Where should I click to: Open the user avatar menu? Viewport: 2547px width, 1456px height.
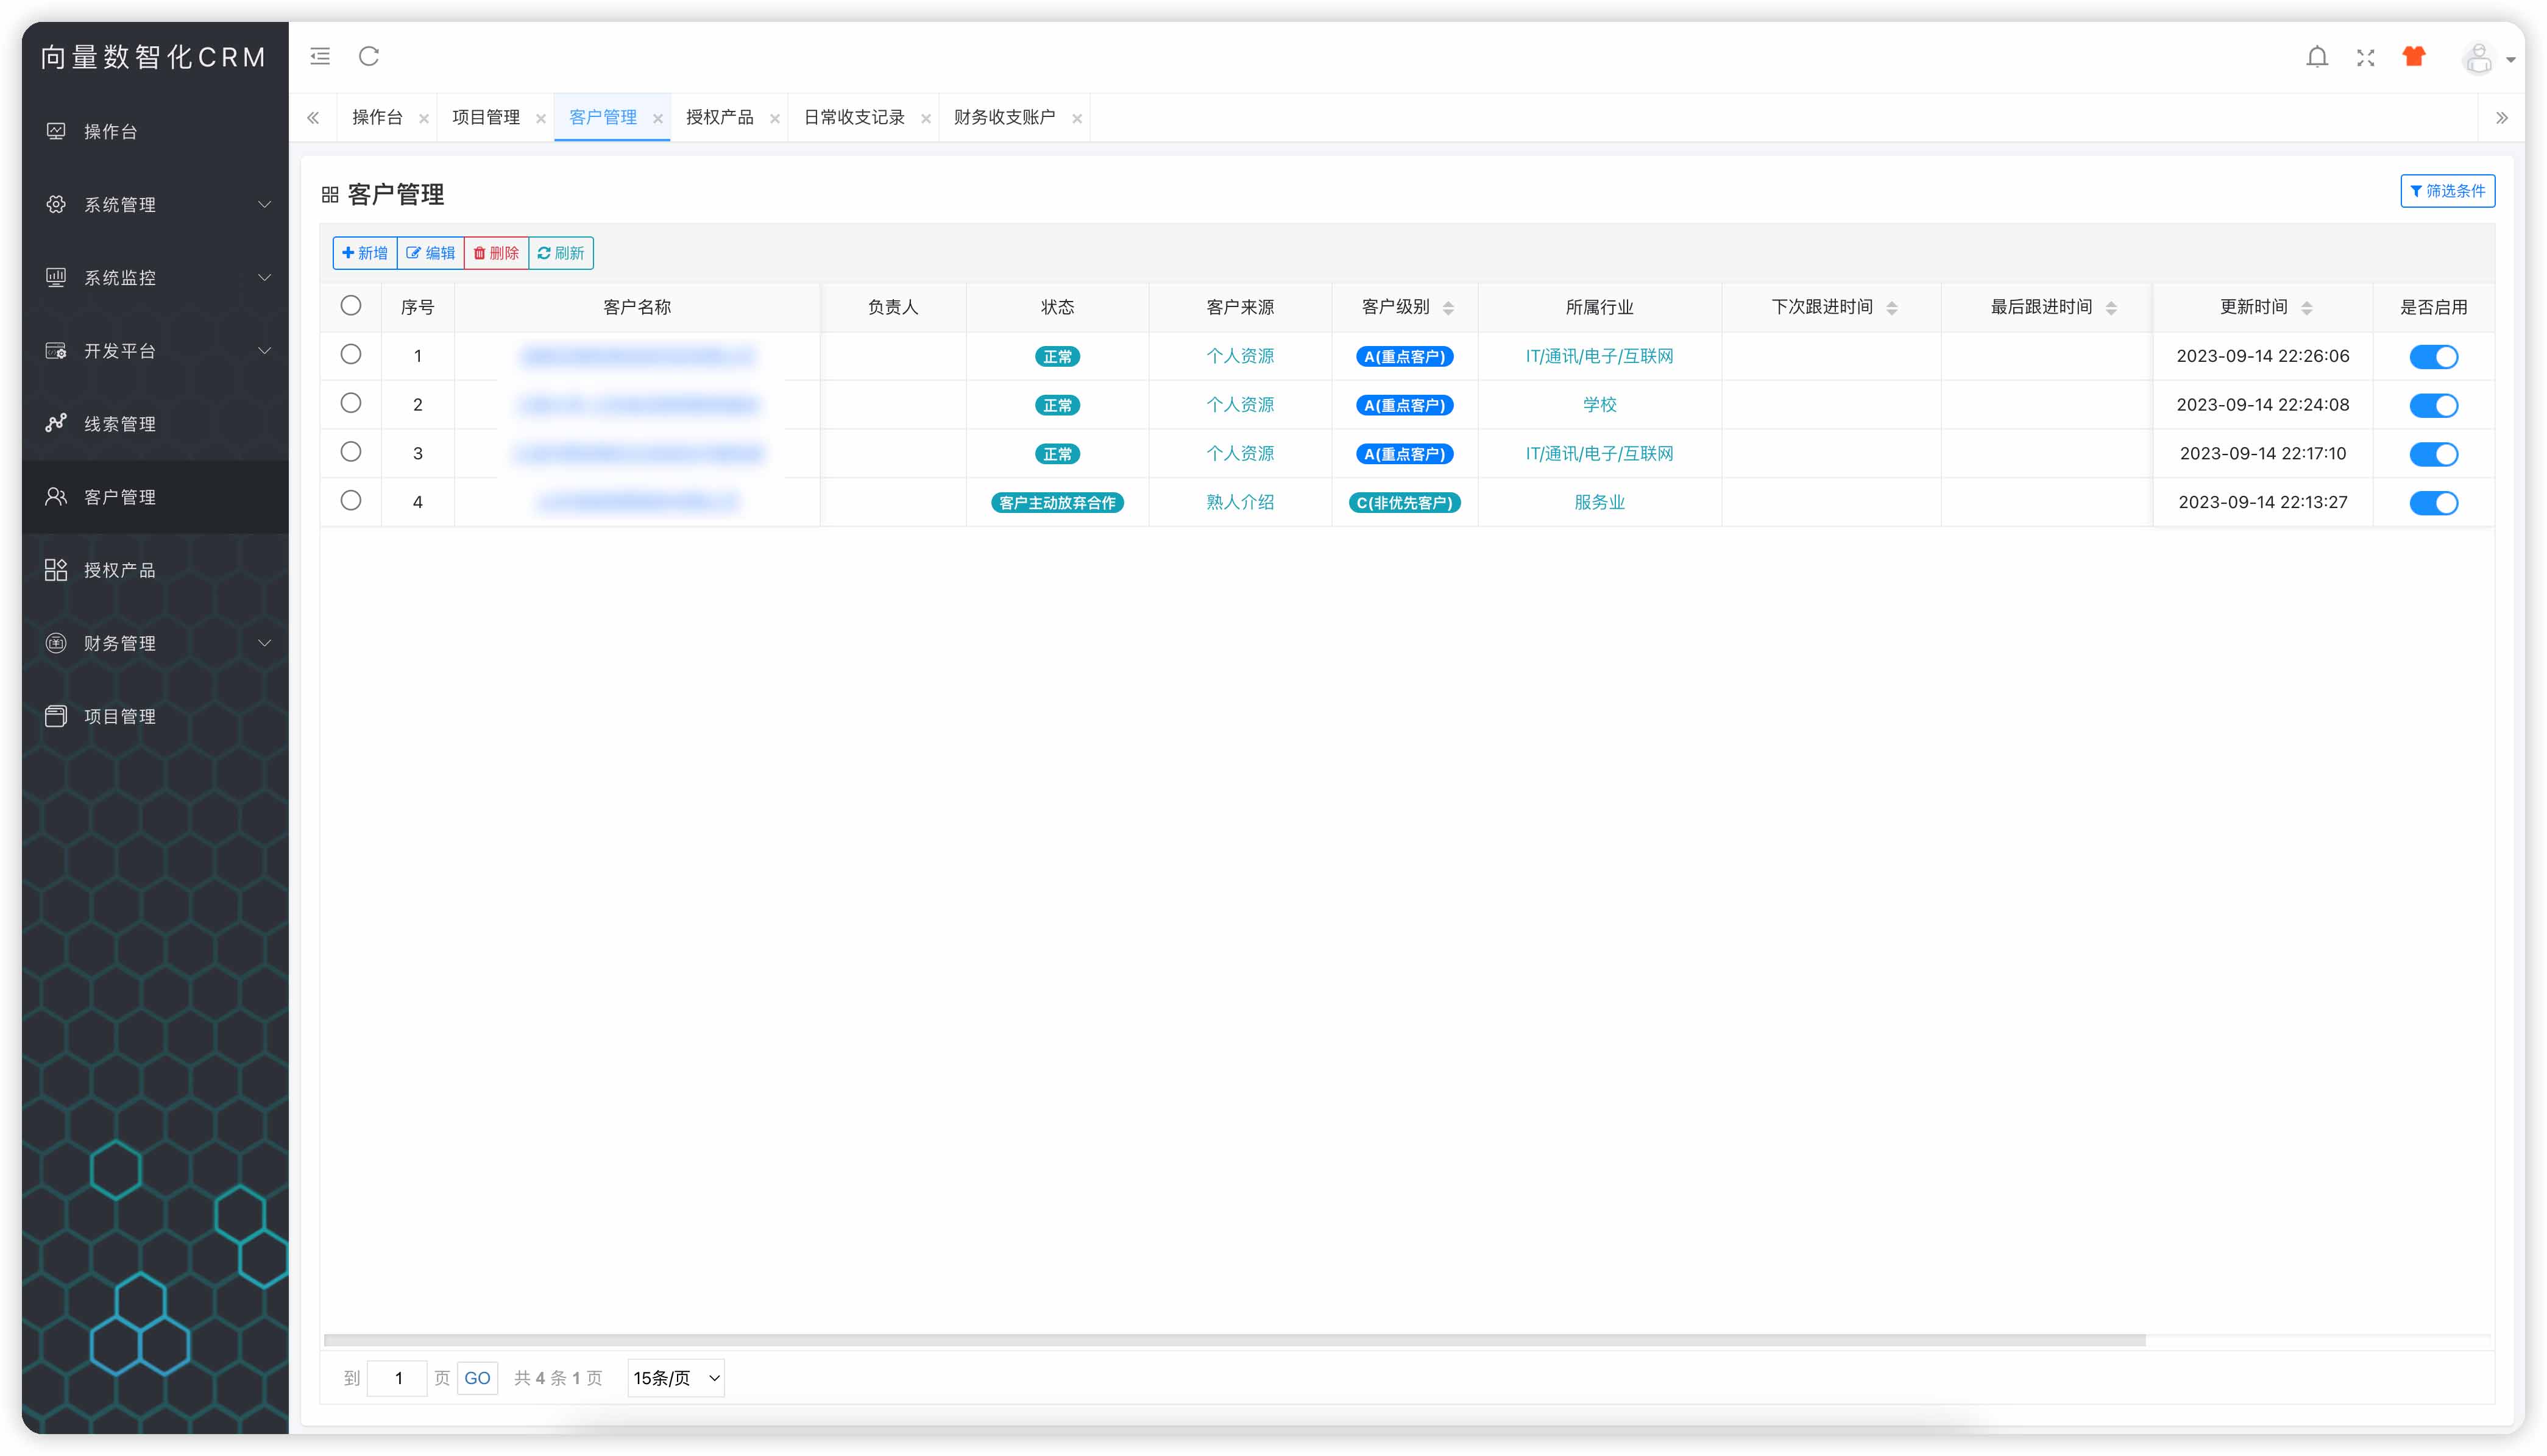[x=2488, y=58]
